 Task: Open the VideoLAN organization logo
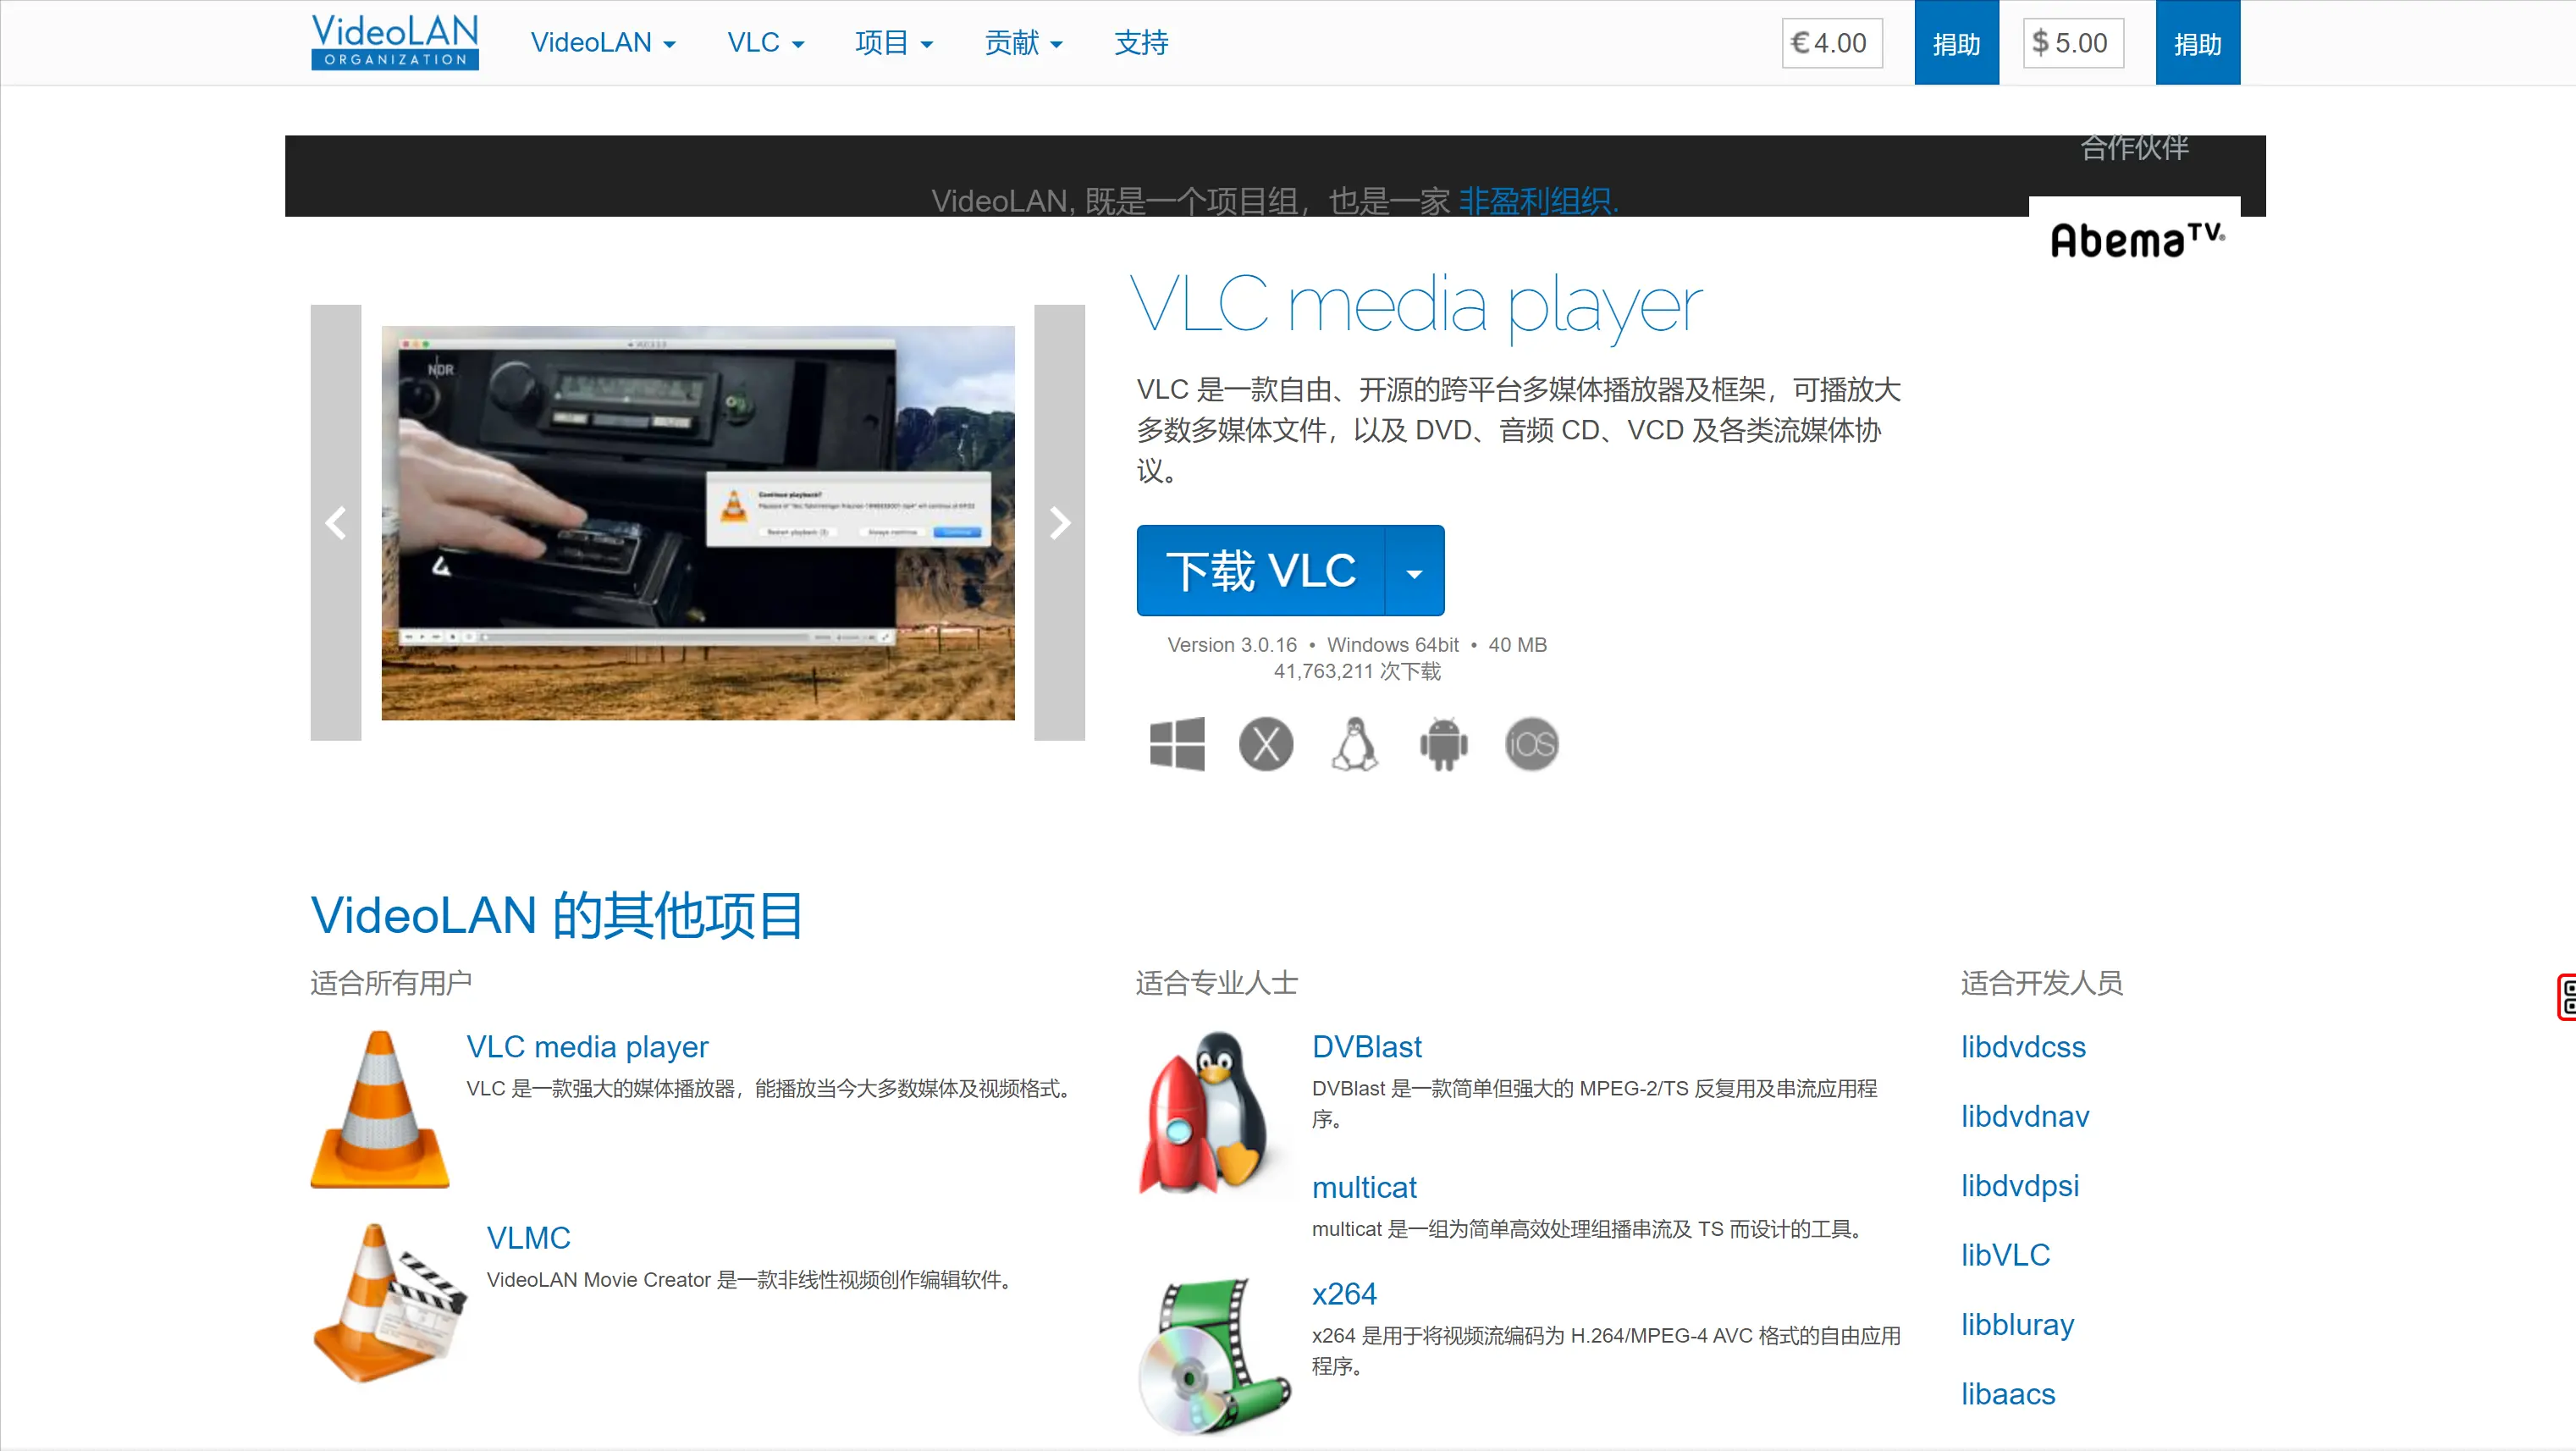395,42
